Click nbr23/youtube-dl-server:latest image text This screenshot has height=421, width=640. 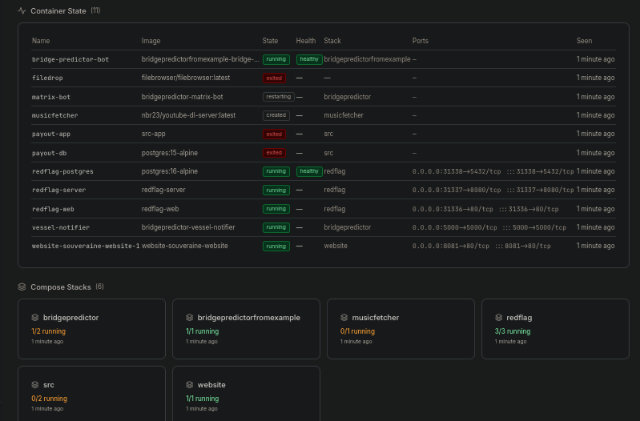click(x=189, y=115)
